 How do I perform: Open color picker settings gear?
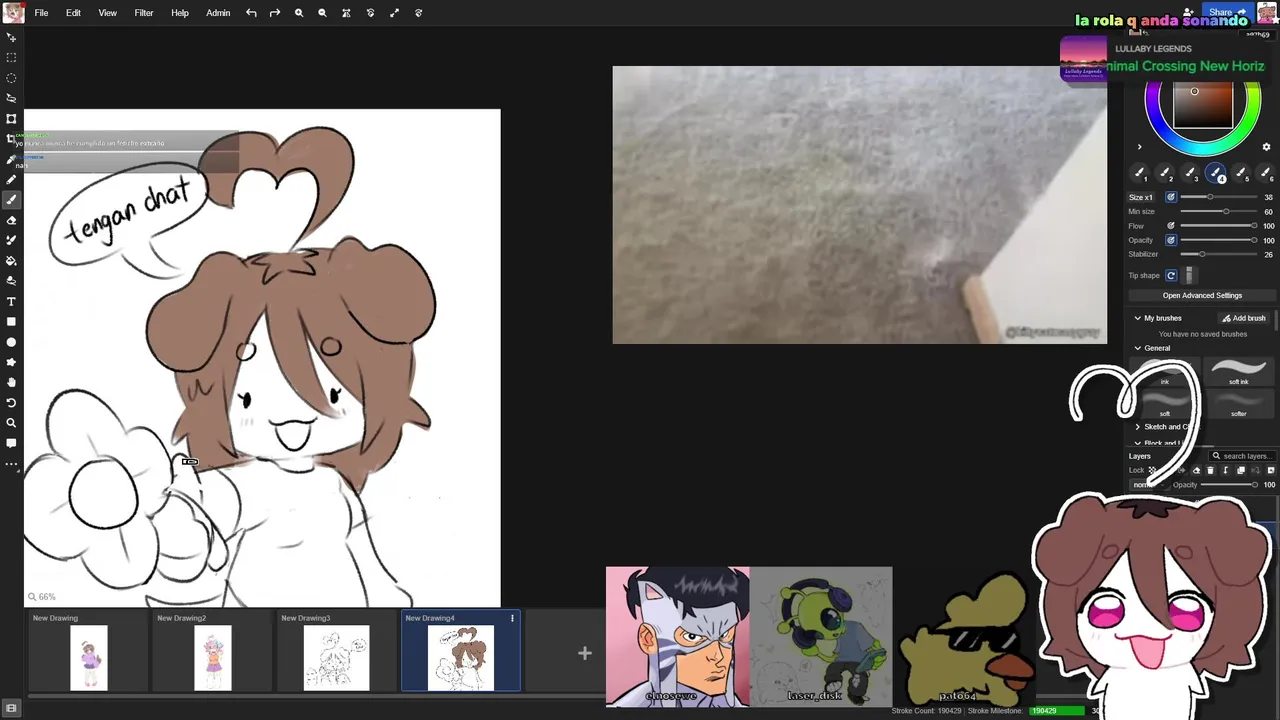[x=1266, y=147]
